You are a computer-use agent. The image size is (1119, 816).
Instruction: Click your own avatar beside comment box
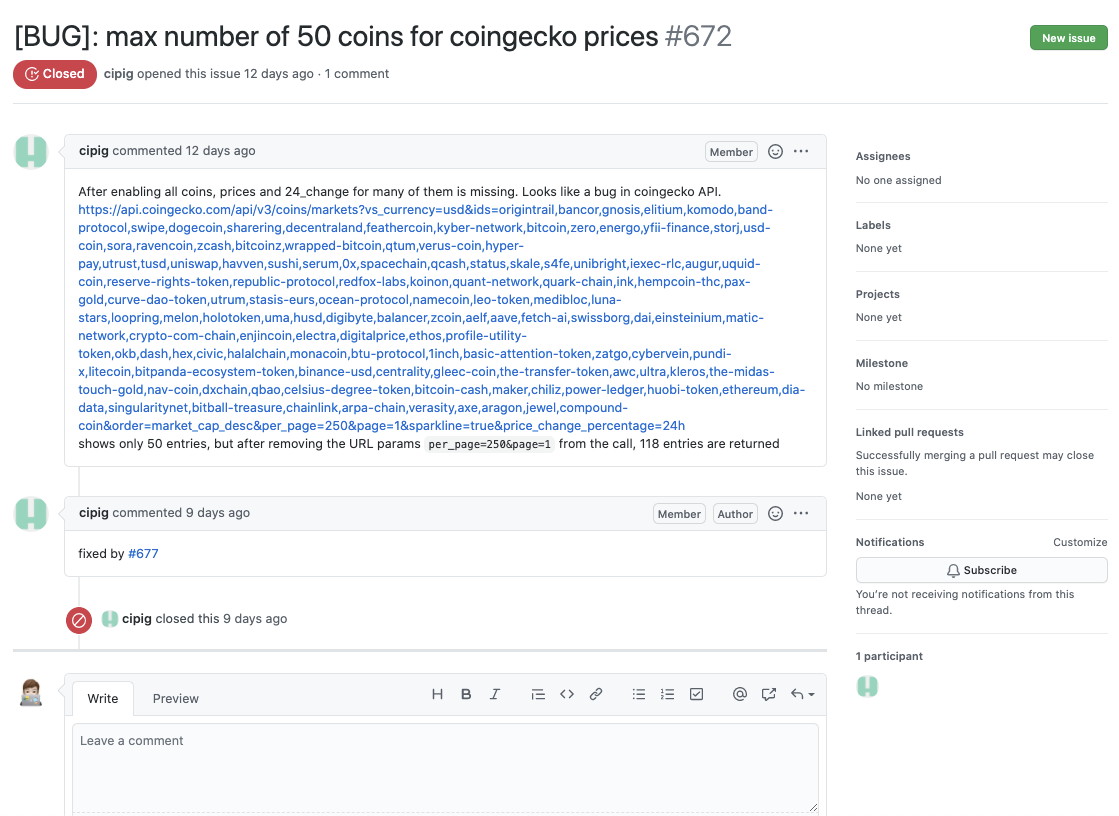[31, 692]
